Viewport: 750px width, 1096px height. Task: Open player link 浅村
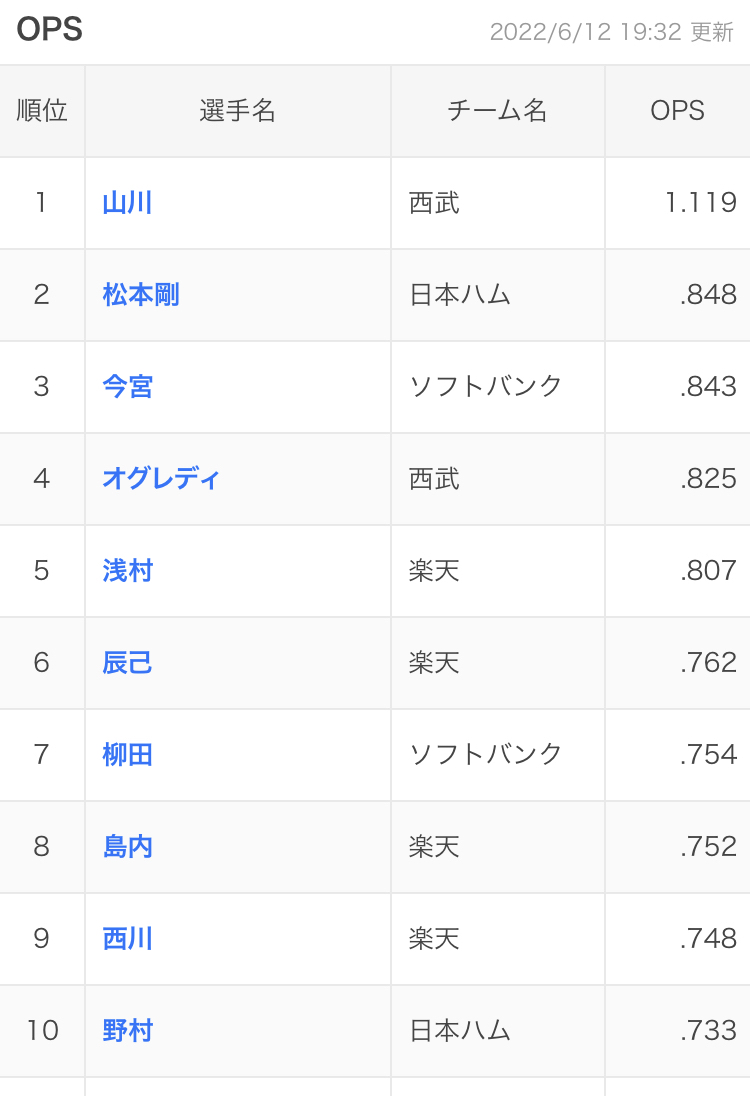tap(127, 570)
